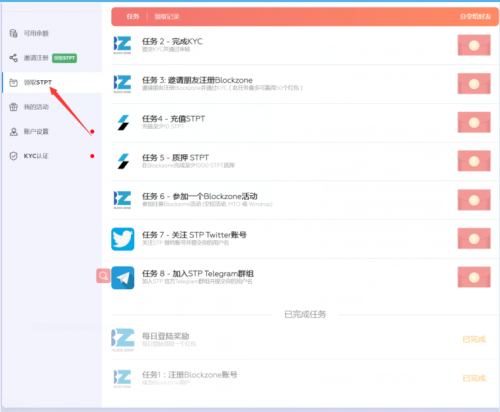Click the 分享给好友 share link
The image size is (500, 412).
coord(475,16)
